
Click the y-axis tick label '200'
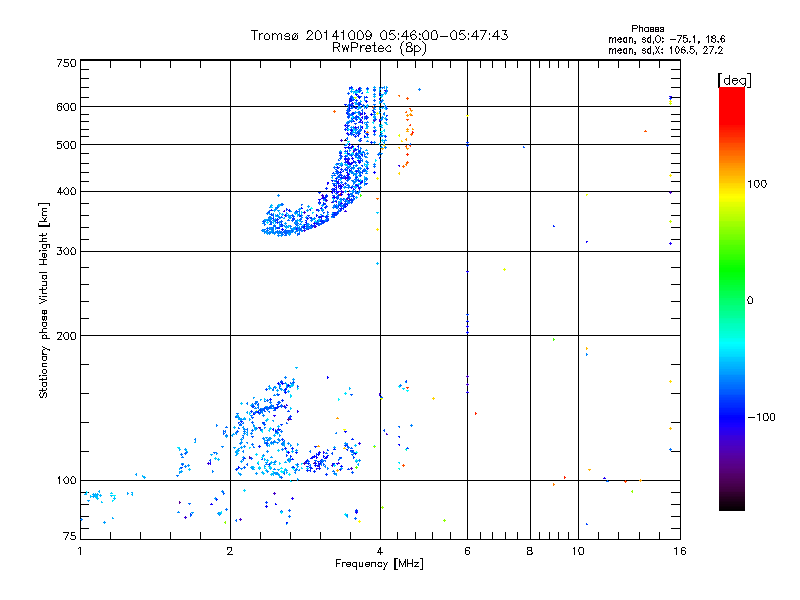[x=66, y=336]
